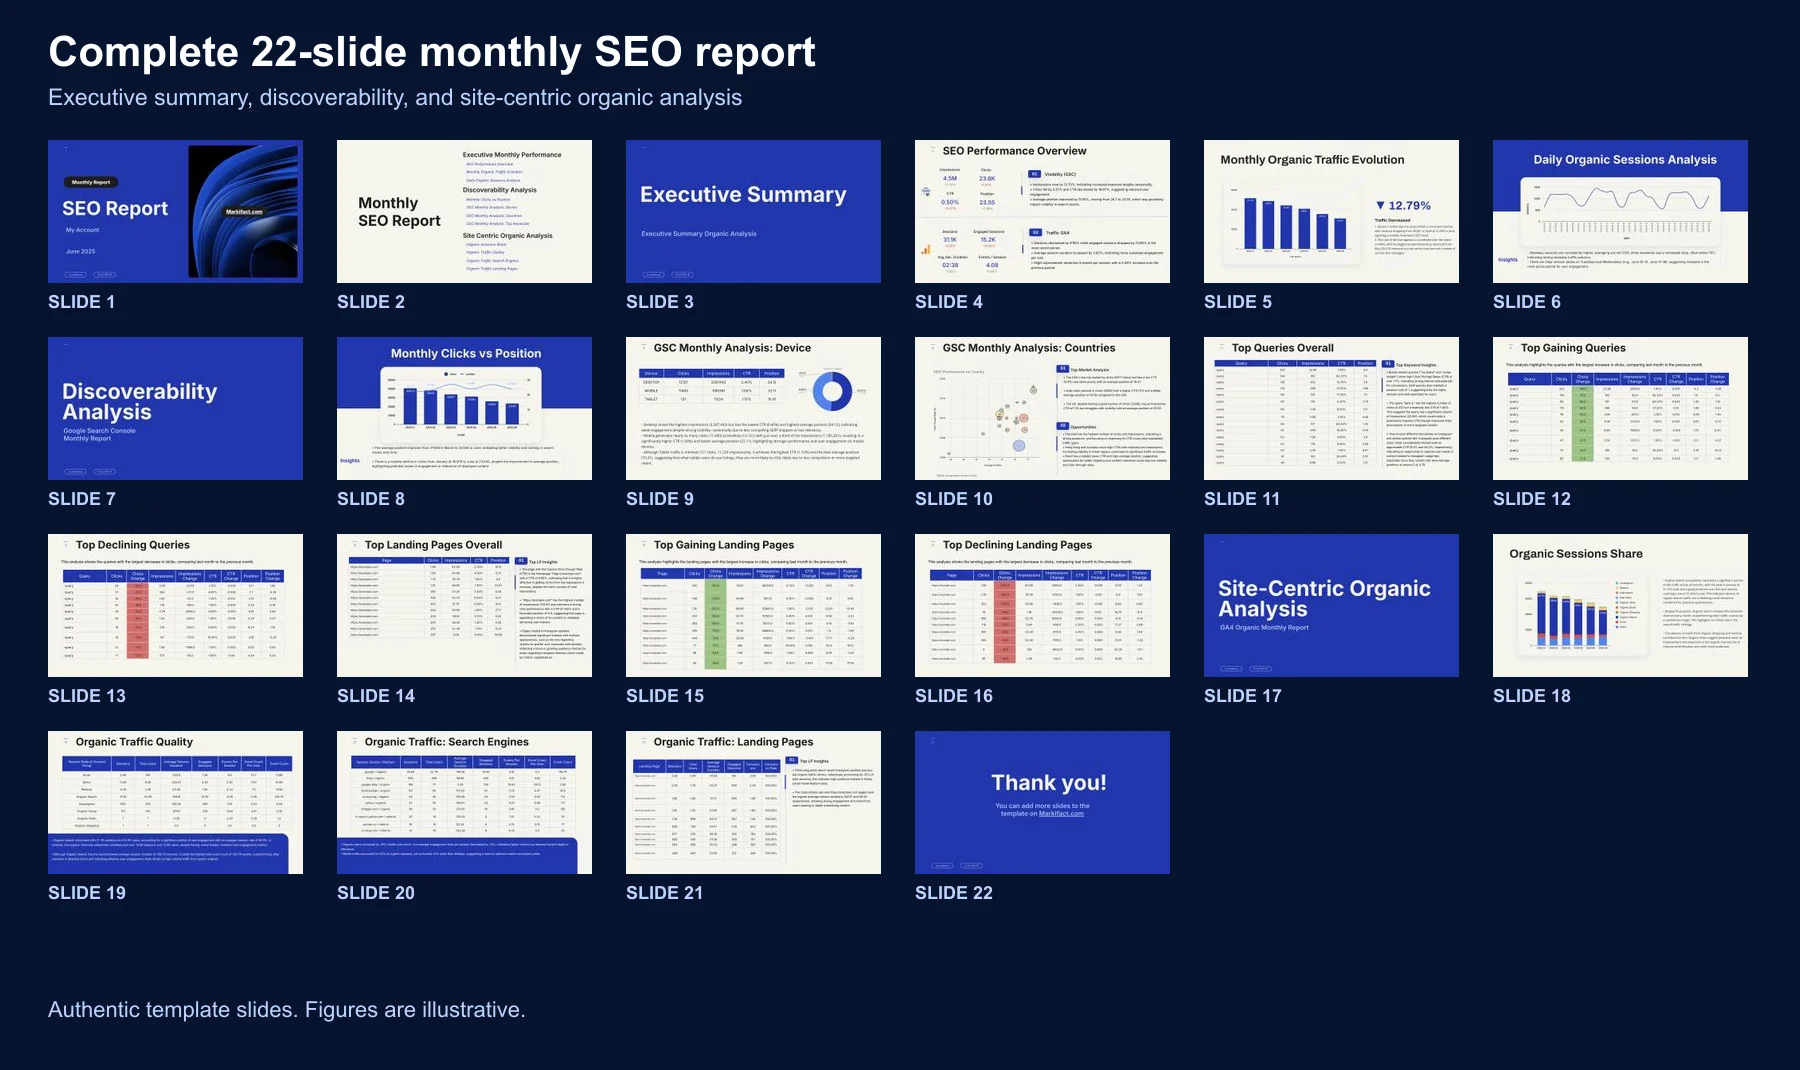Click the Markfact.com link on Thank you slide
Screen dimensions: 1800x1070
1061,814
